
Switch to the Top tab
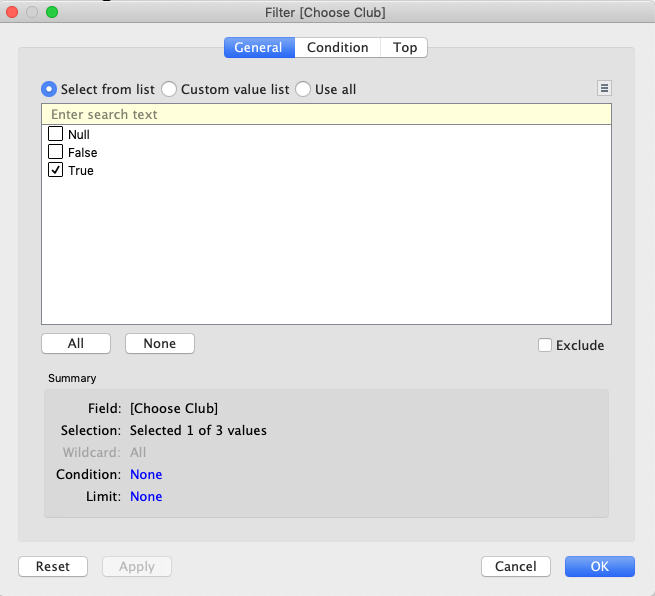coord(404,47)
